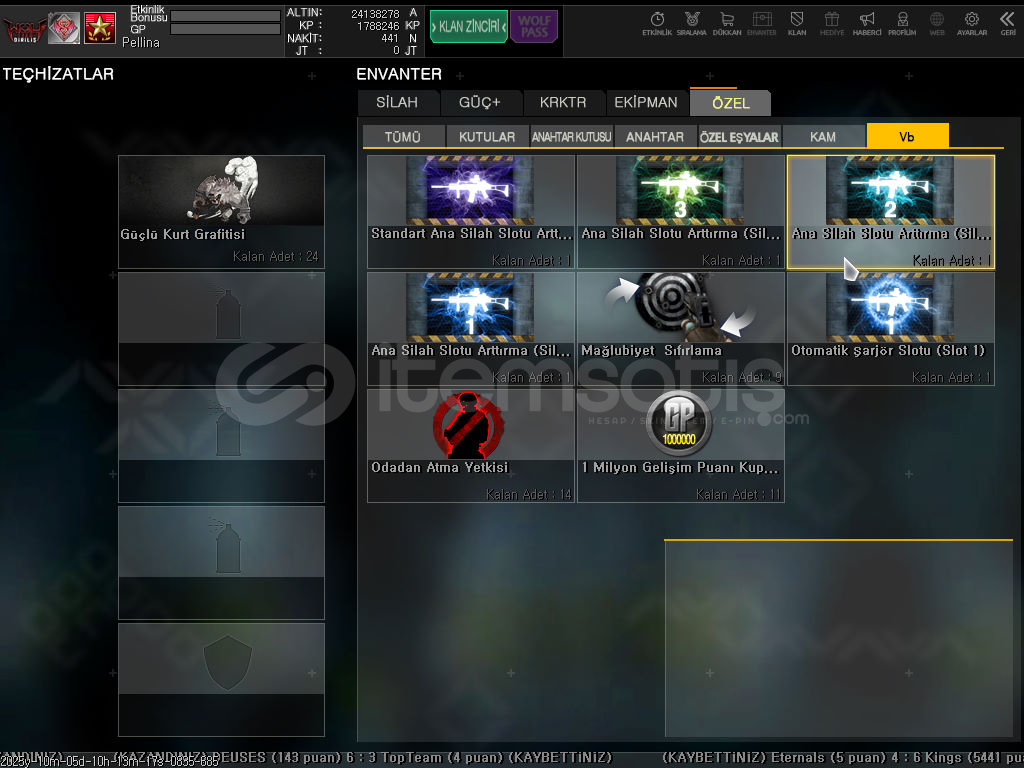Viewport: 1024px width, 768px height.
Task: Switch to the GÜÇ+ inventory tab
Action: [479, 103]
